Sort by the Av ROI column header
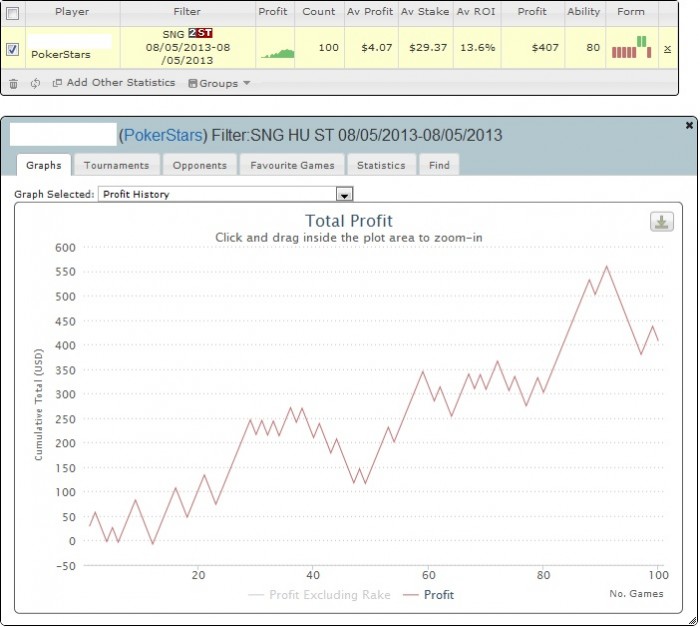Screen dimensions: 700x627 [476, 12]
